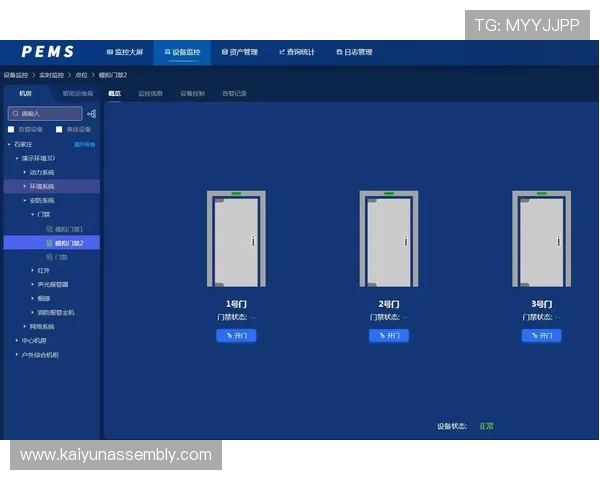
Task: Click the PEMS logo
Action: coord(48,52)
